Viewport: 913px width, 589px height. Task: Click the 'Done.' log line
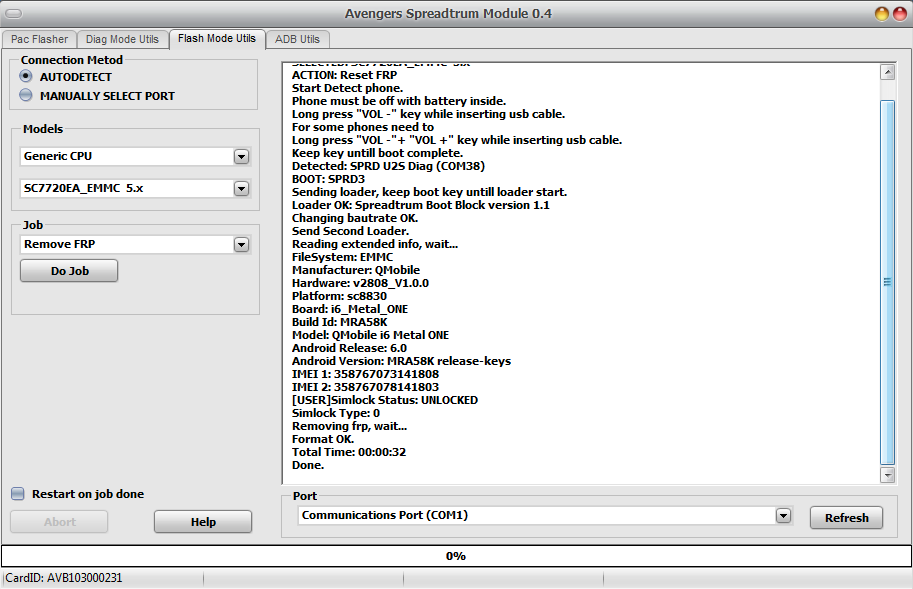pyautogui.click(x=308, y=465)
